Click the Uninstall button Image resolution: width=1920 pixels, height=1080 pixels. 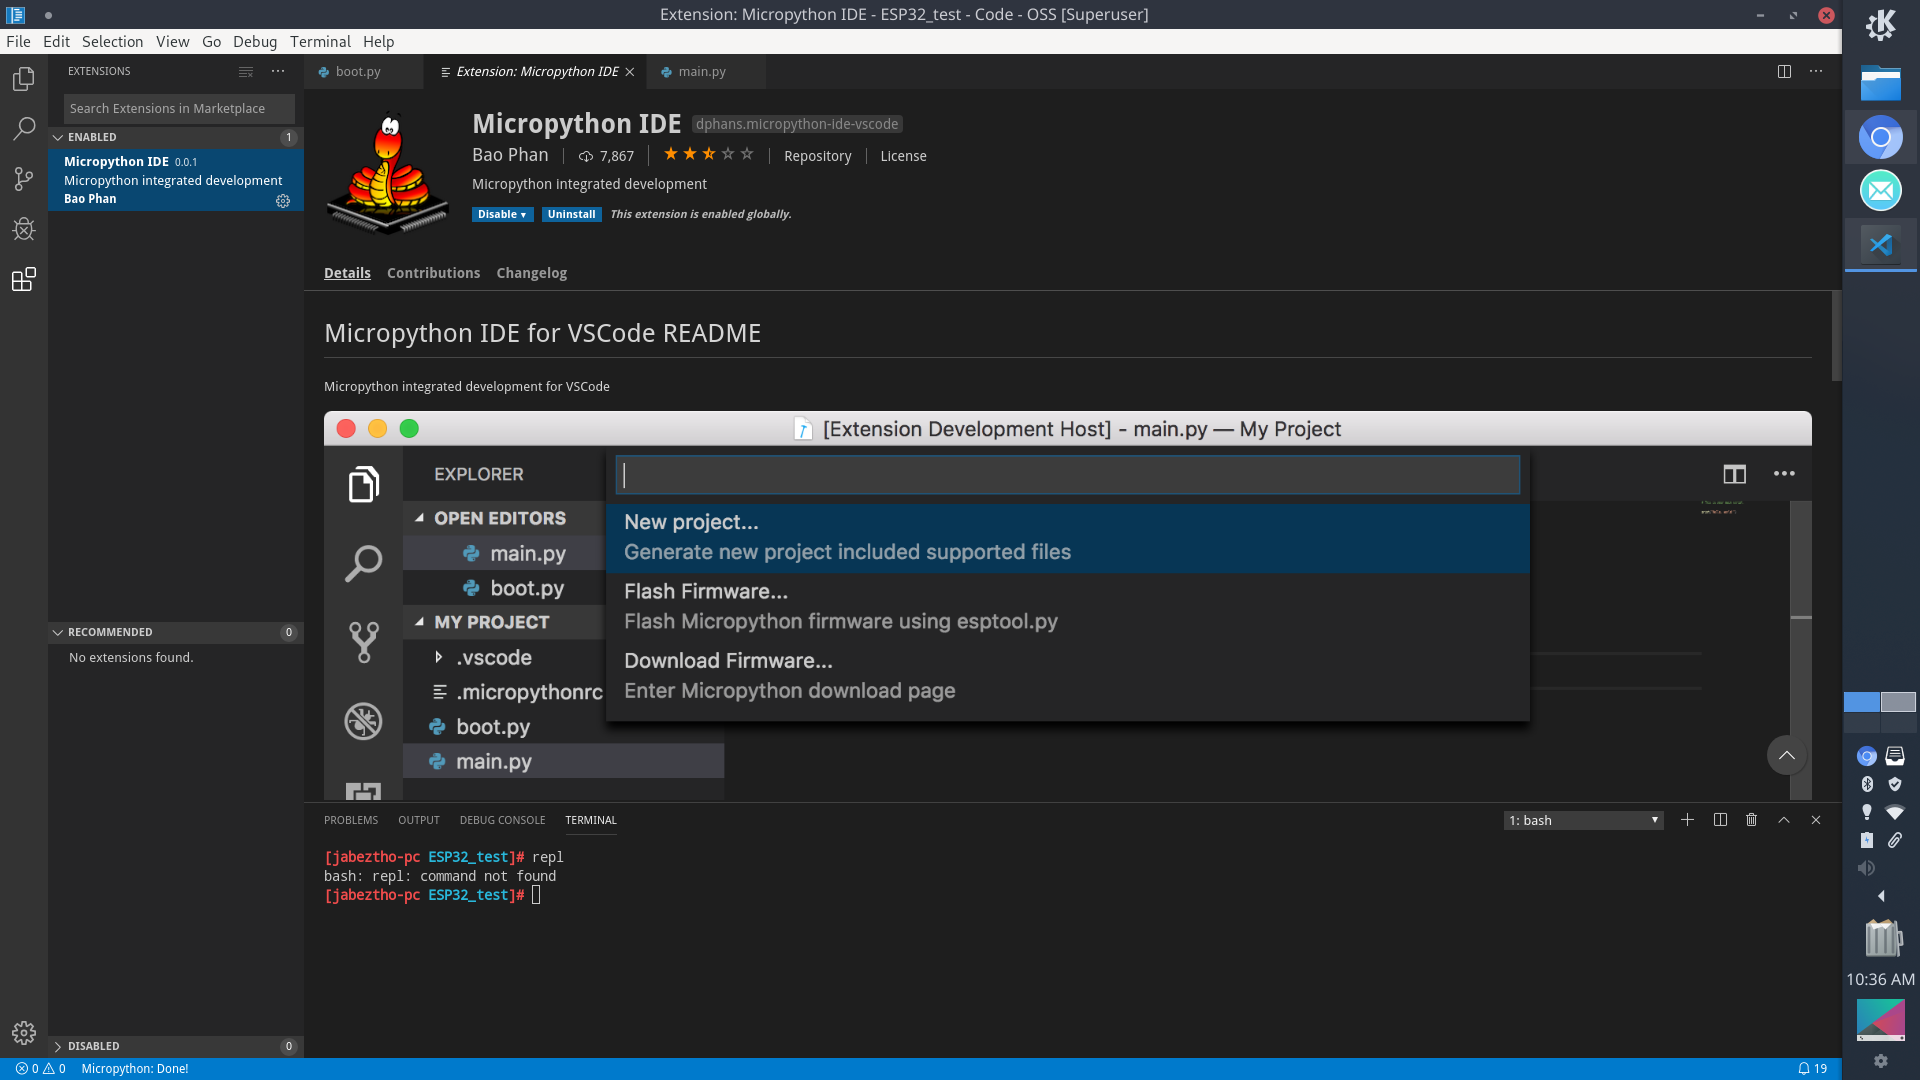click(571, 214)
